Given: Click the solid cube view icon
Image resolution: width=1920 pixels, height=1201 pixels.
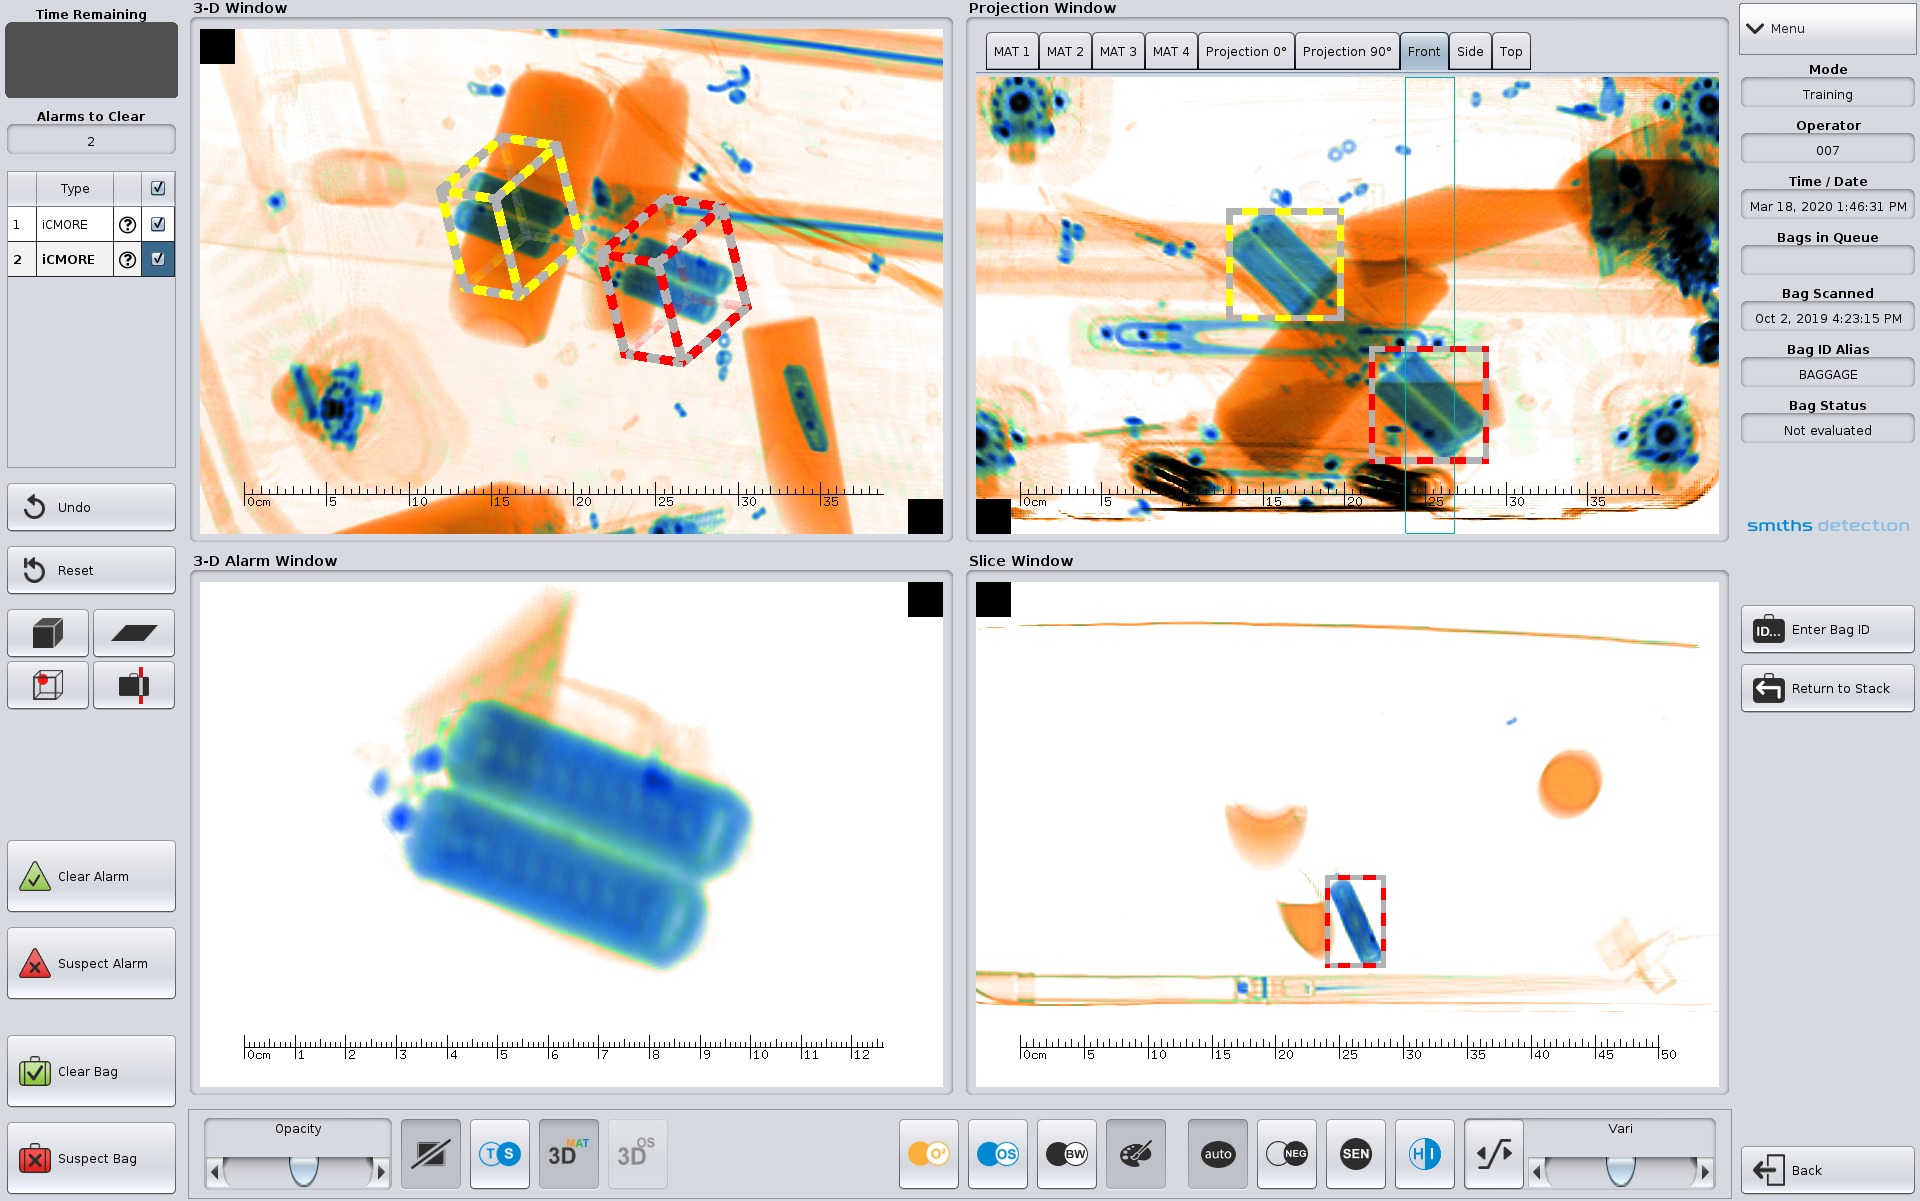Looking at the screenshot, I should [x=48, y=633].
